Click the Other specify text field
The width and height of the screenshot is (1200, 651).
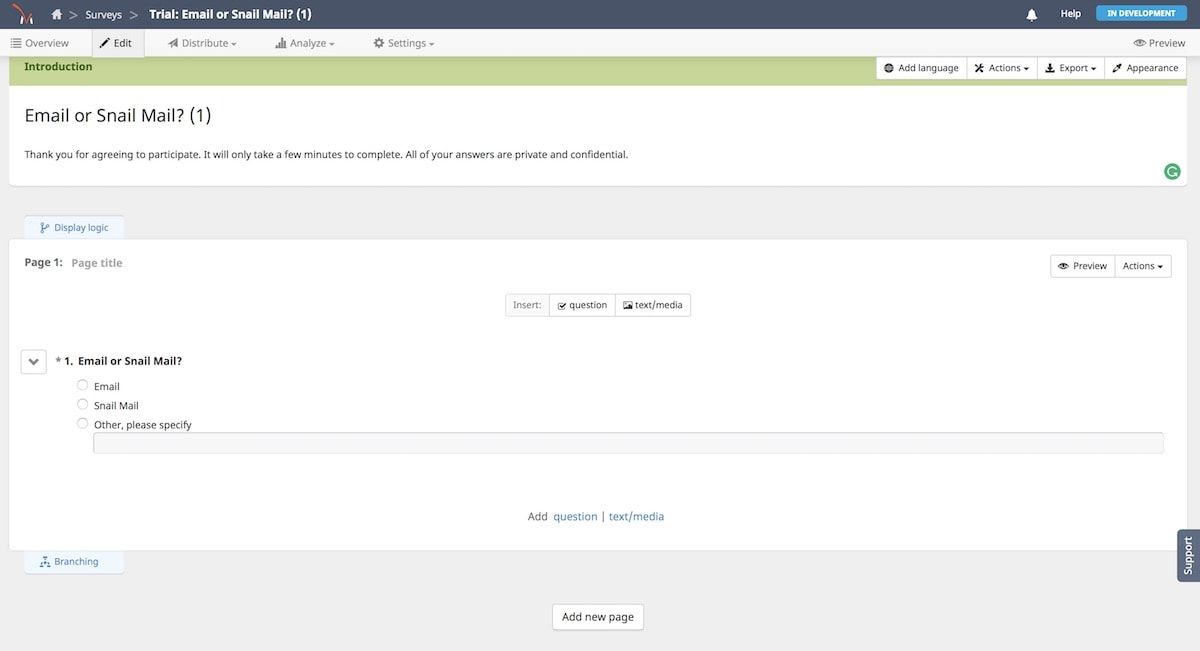click(628, 443)
